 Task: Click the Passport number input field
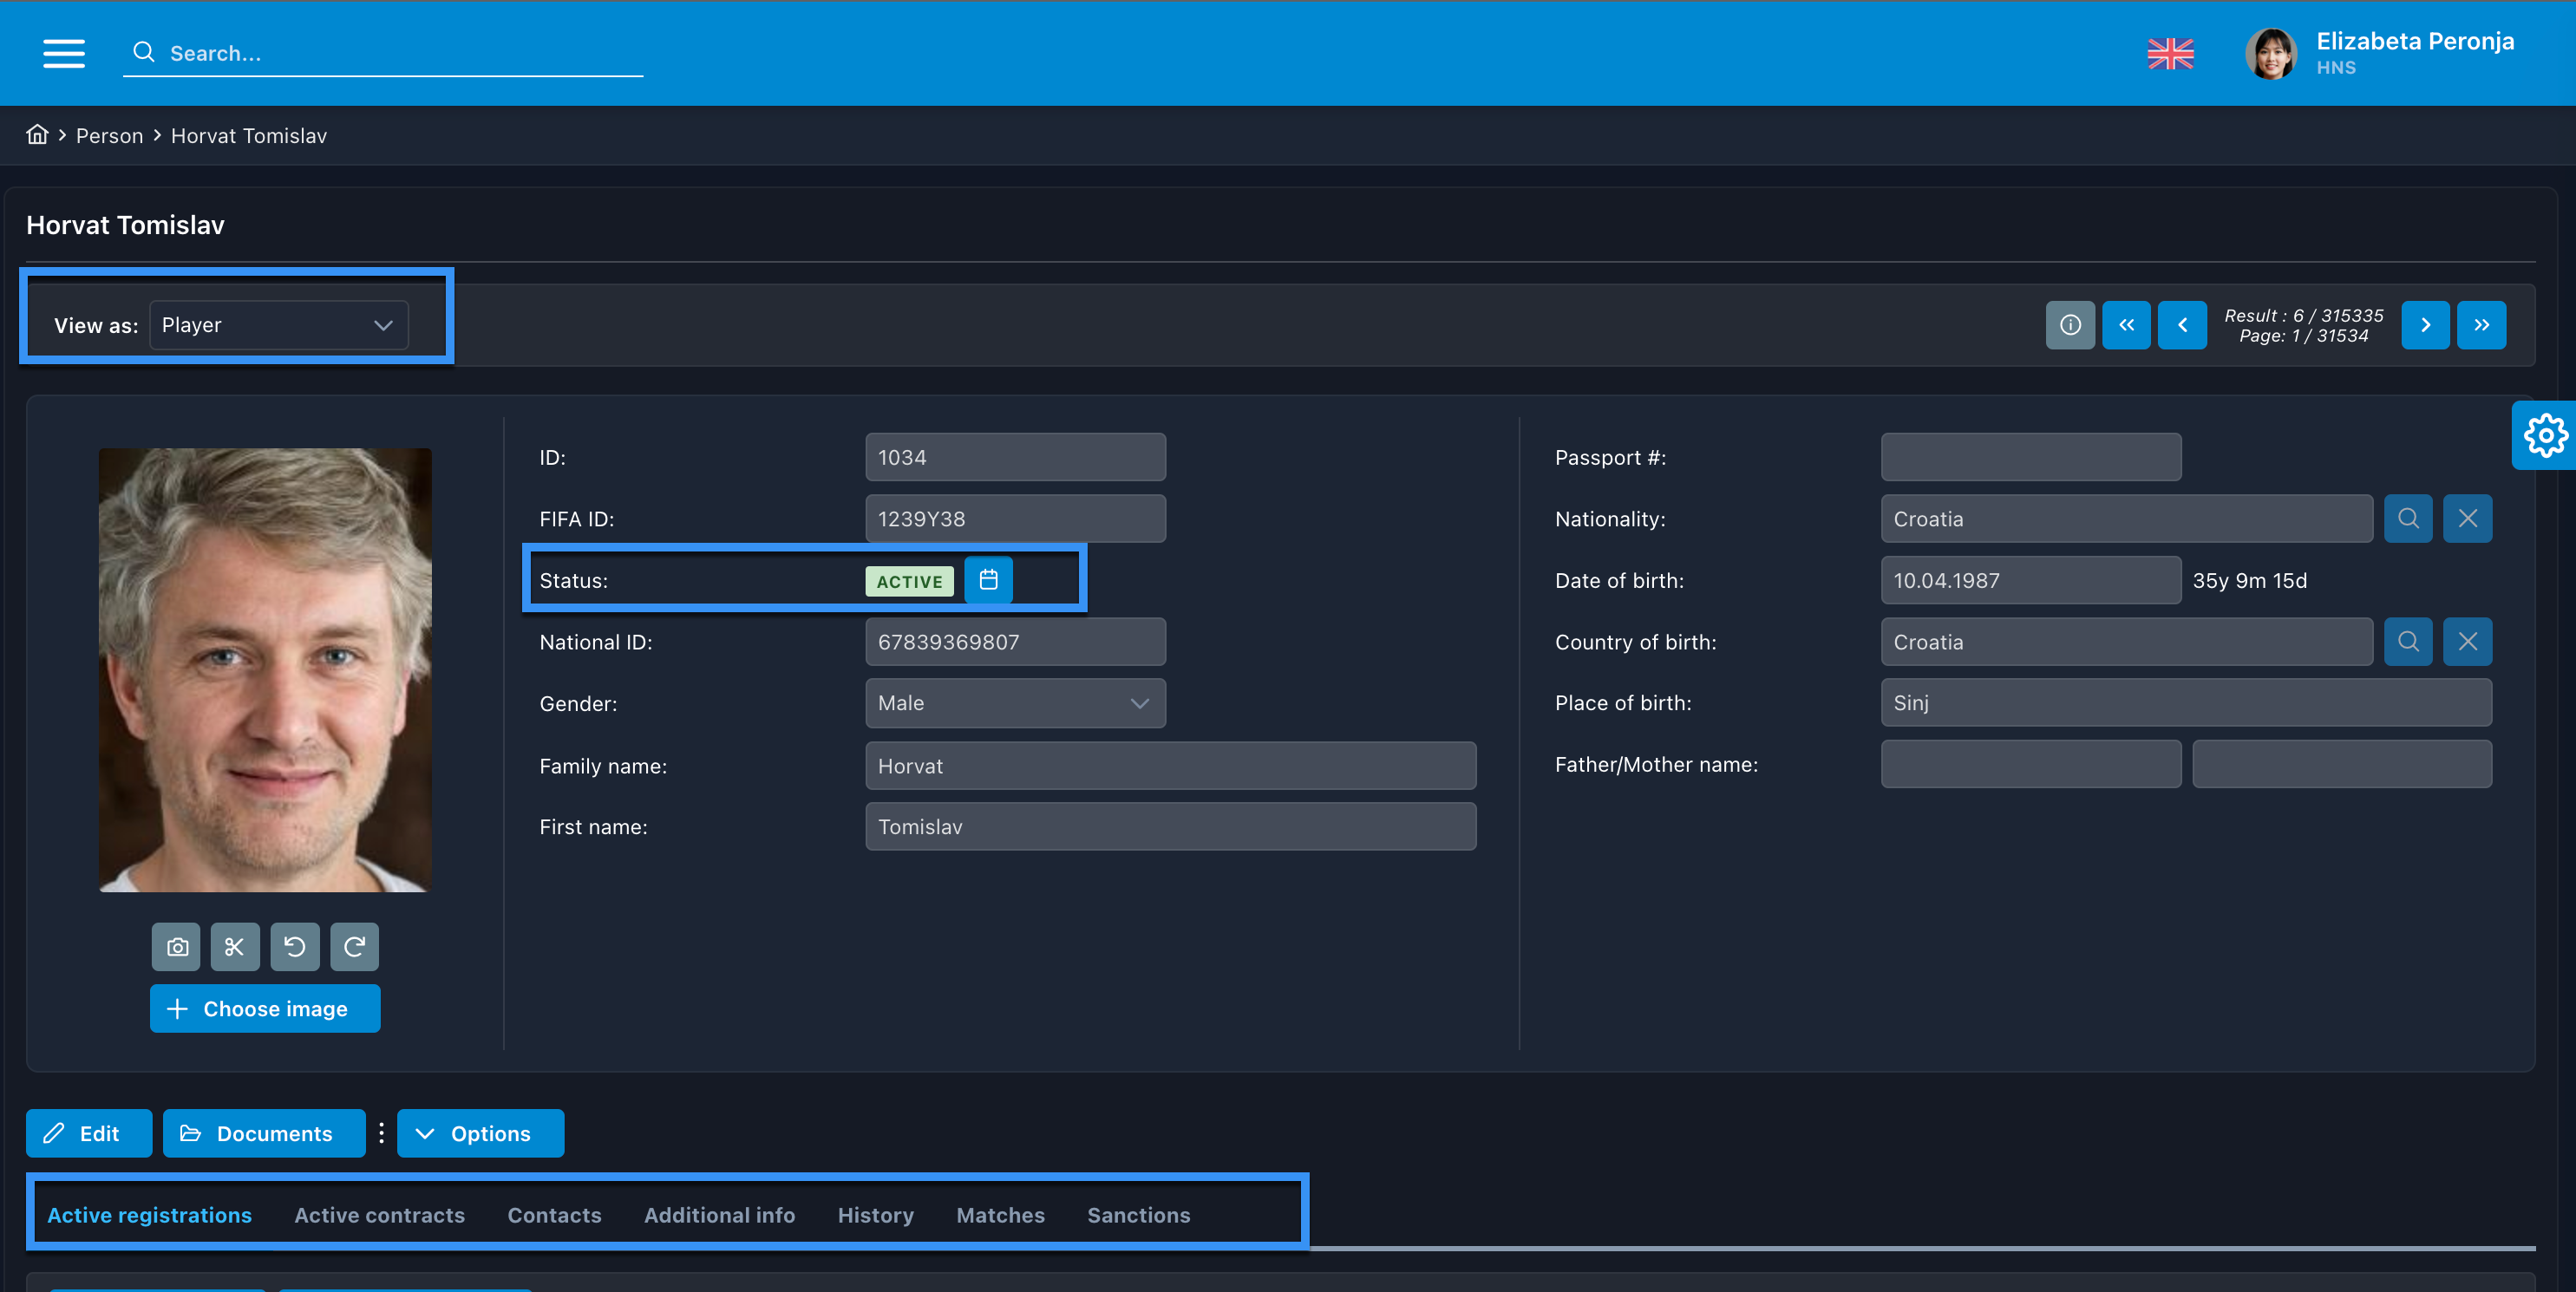click(2030, 457)
